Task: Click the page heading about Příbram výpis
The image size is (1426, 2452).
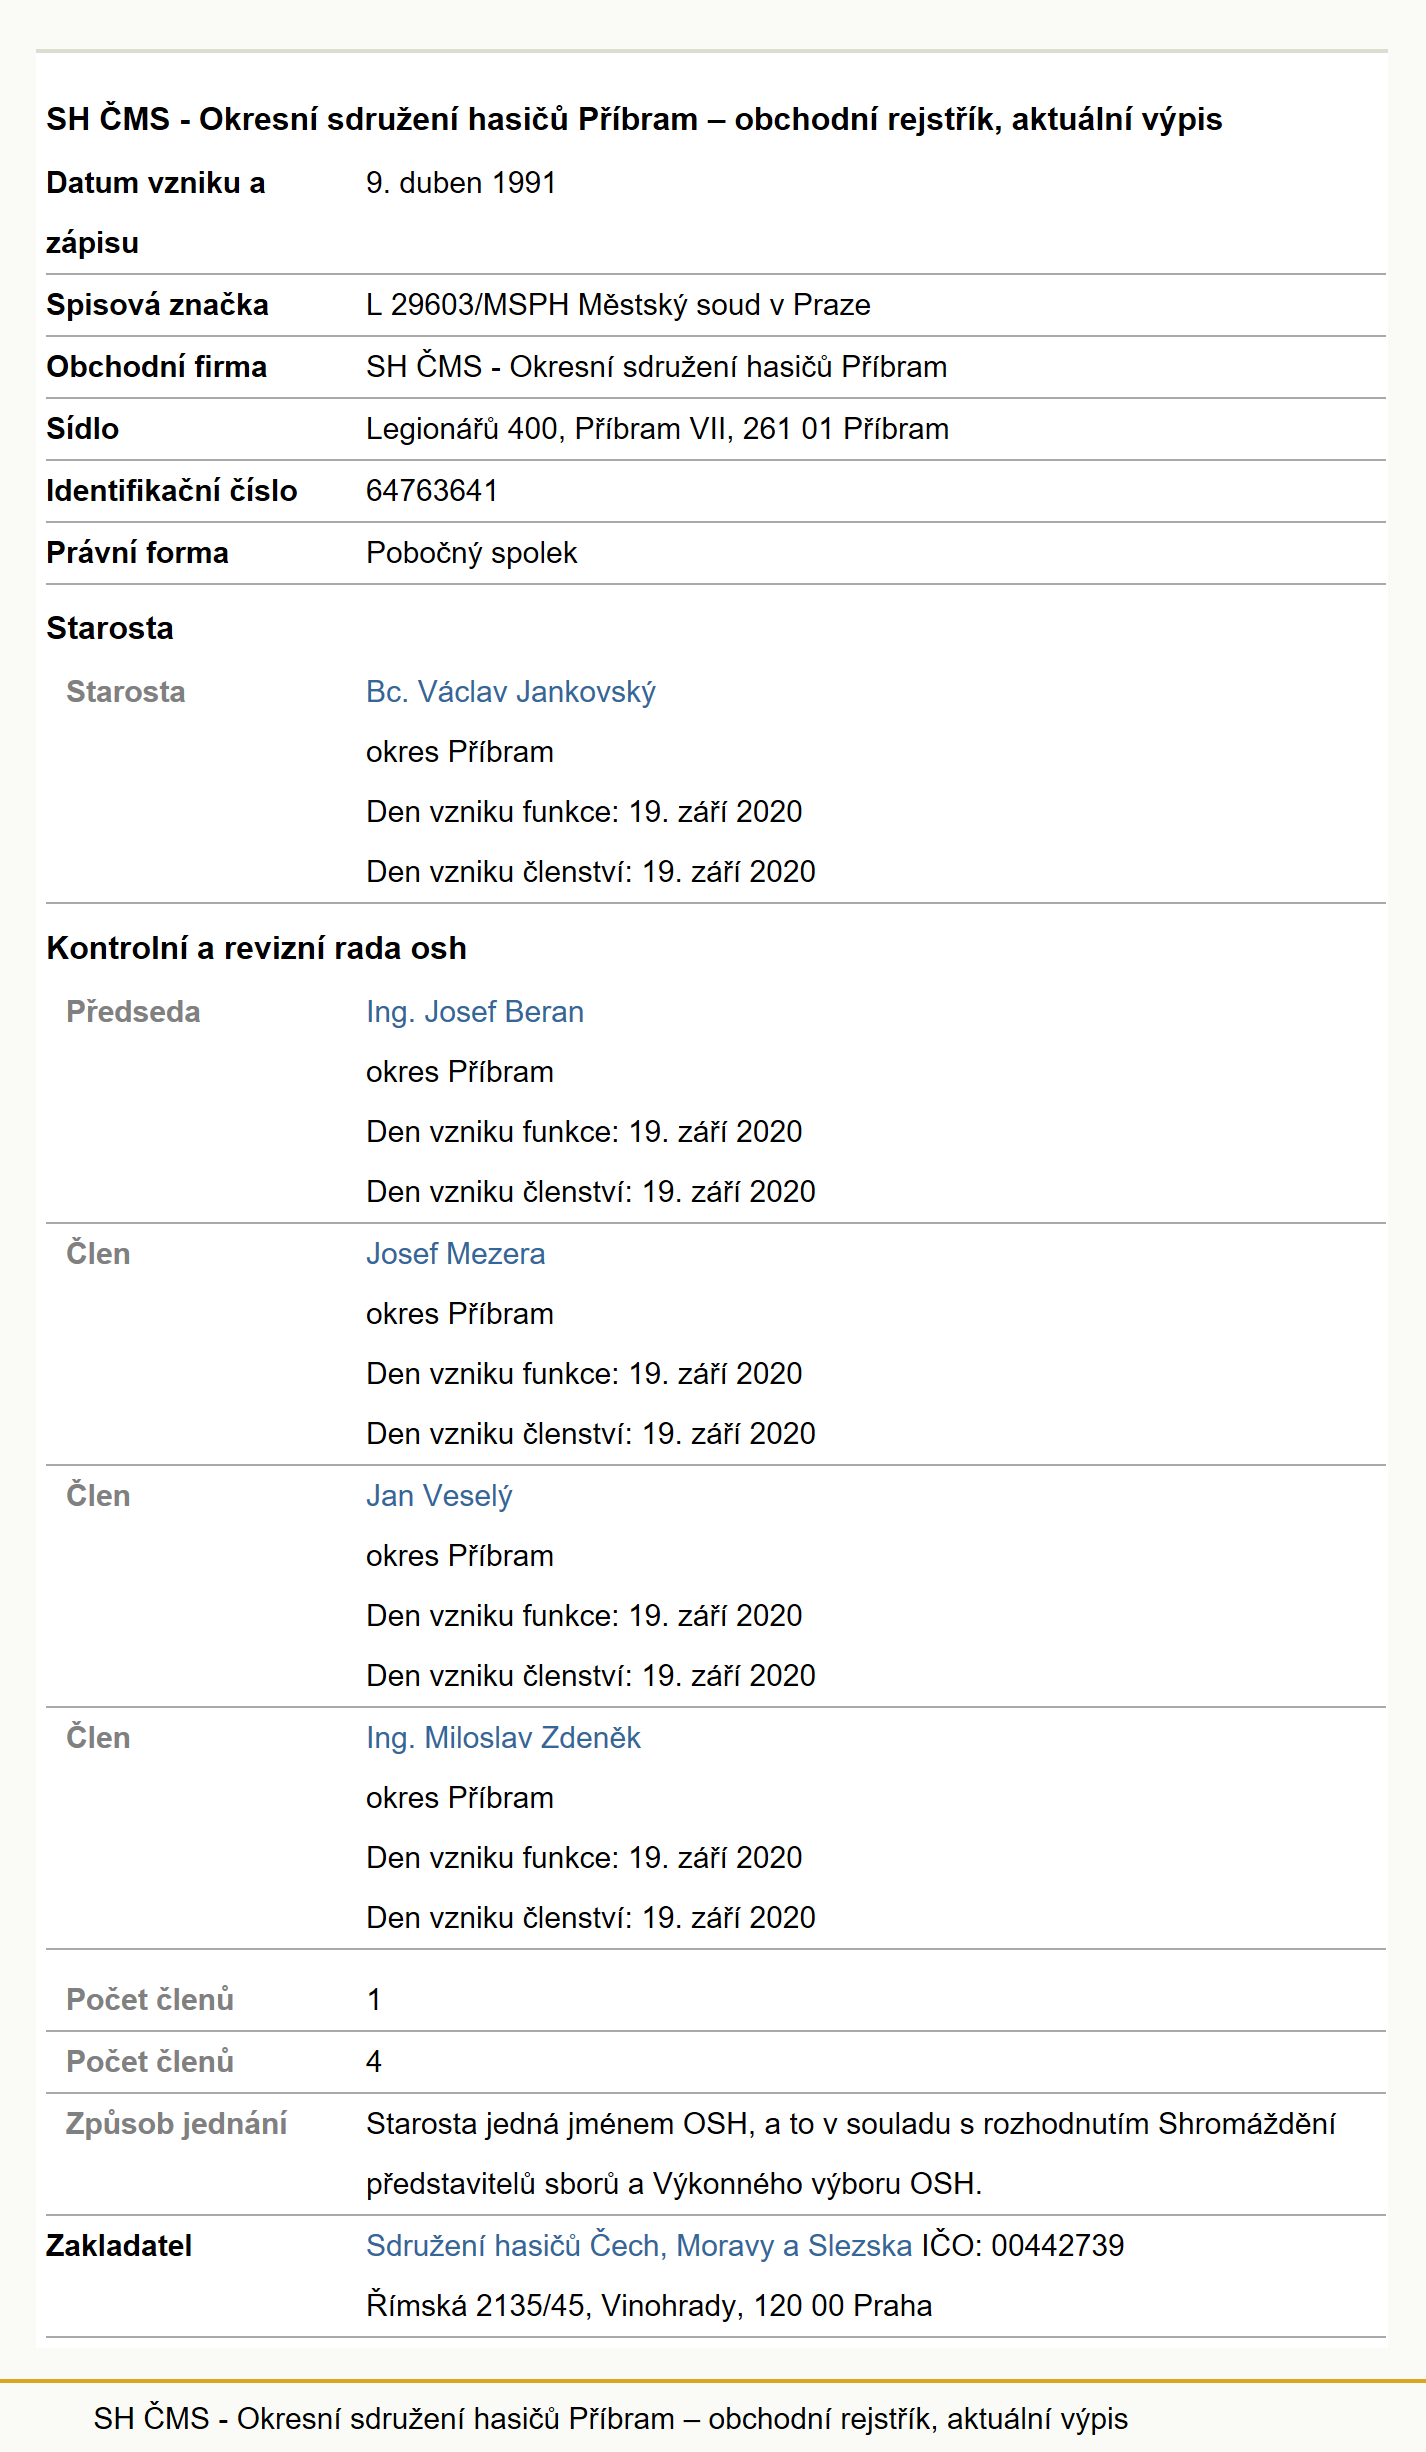Action: (634, 119)
